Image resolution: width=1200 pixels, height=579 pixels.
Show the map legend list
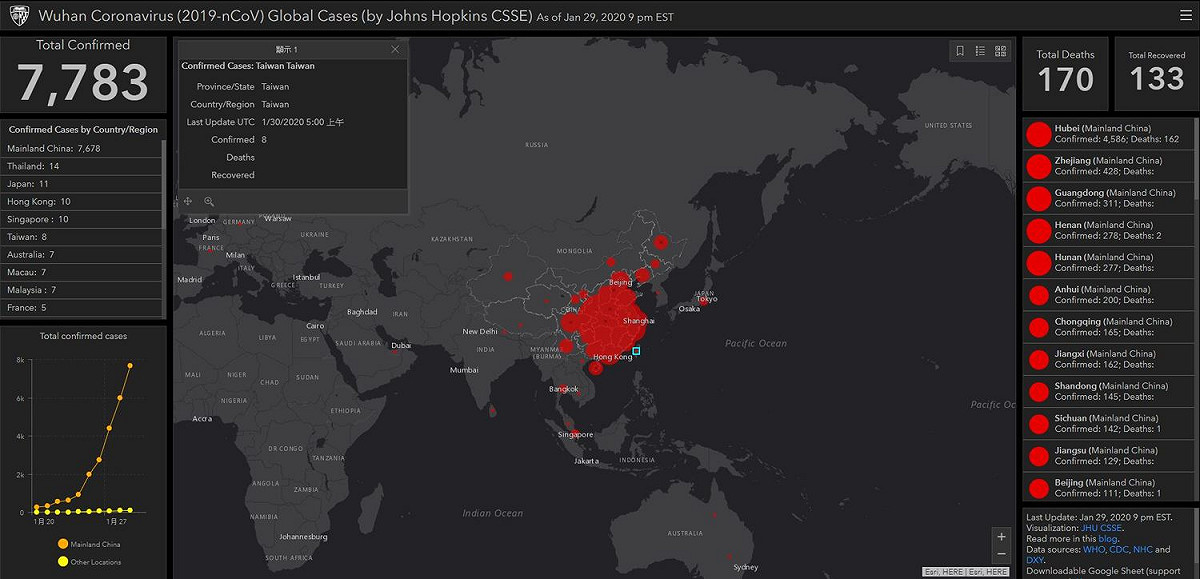coord(980,51)
